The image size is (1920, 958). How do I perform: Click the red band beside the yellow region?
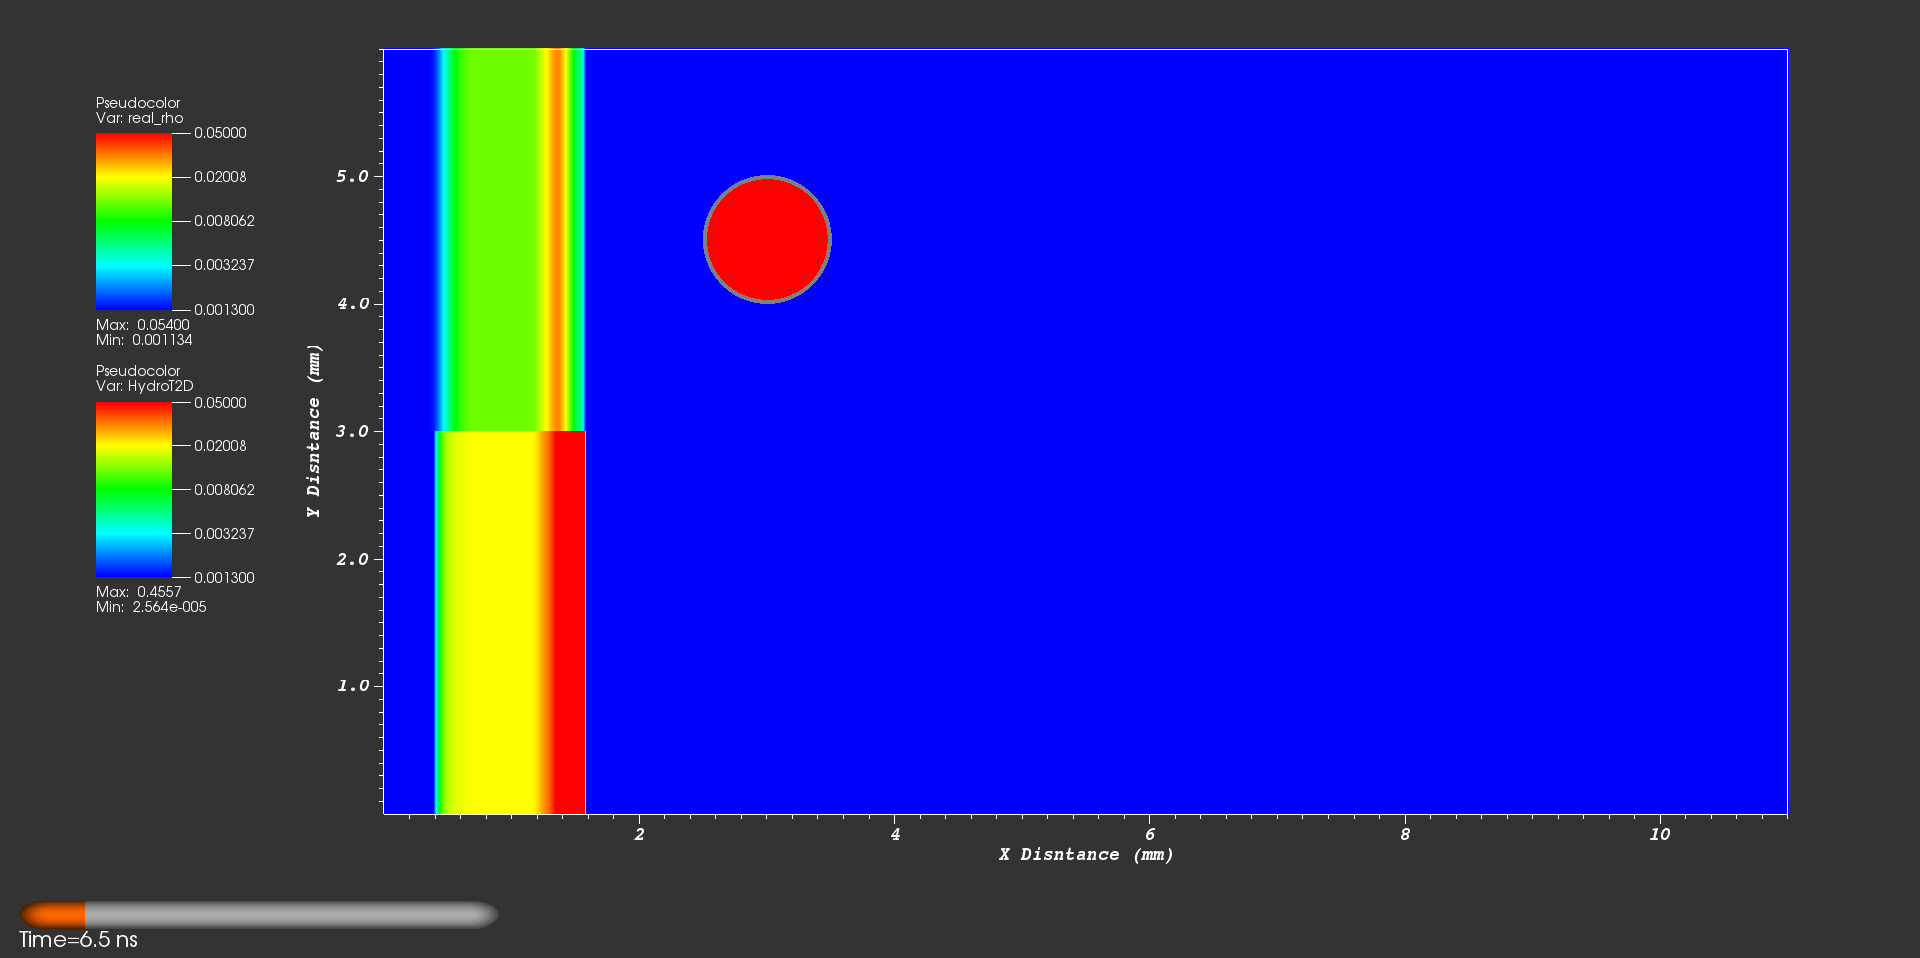[570, 620]
